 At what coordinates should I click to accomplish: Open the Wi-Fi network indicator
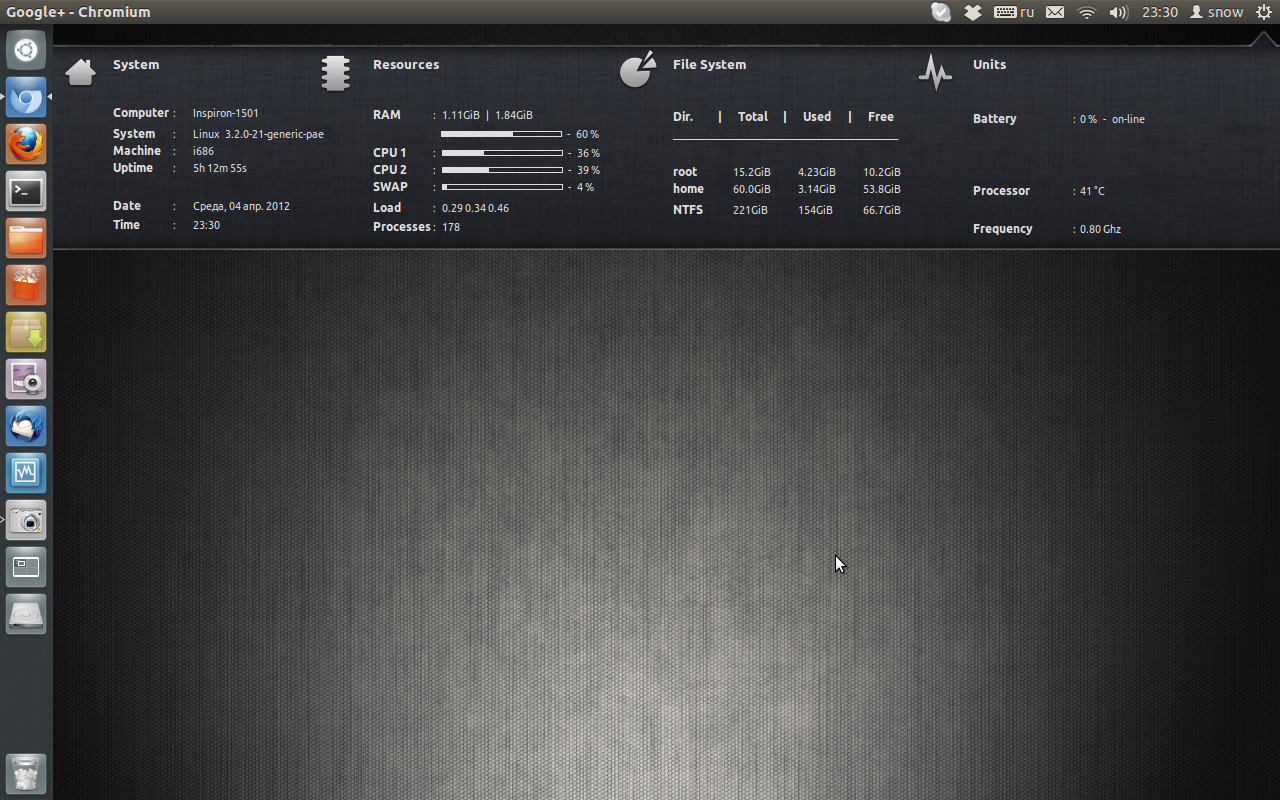pyautogui.click(x=1087, y=12)
